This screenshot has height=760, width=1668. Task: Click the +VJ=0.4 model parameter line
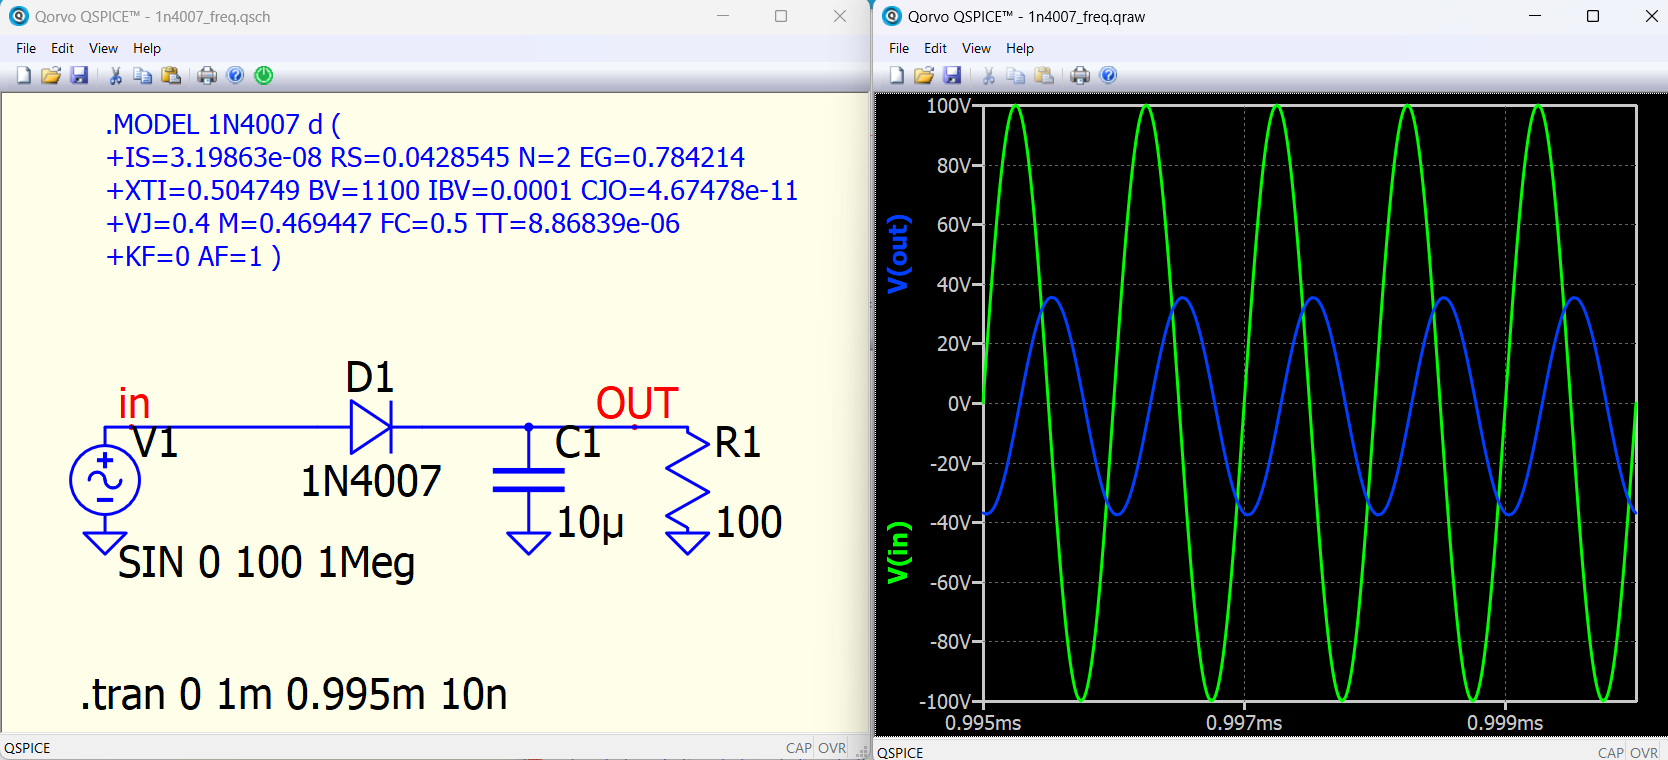[393, 223]
